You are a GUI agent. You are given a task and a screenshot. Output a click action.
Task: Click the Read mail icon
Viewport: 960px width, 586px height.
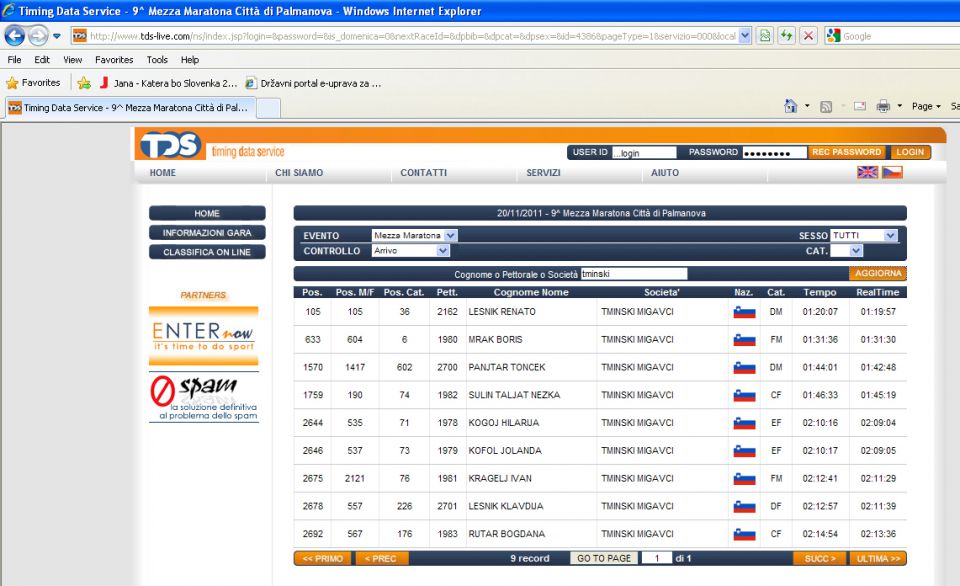[x=860, y=106]
